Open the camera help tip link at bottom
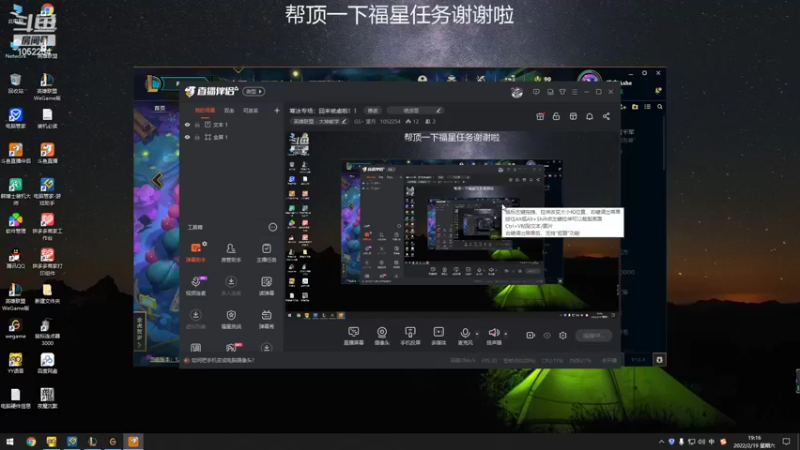Image resolution: width=800 pixels, height=450 pixels. [x=222, y=360]
